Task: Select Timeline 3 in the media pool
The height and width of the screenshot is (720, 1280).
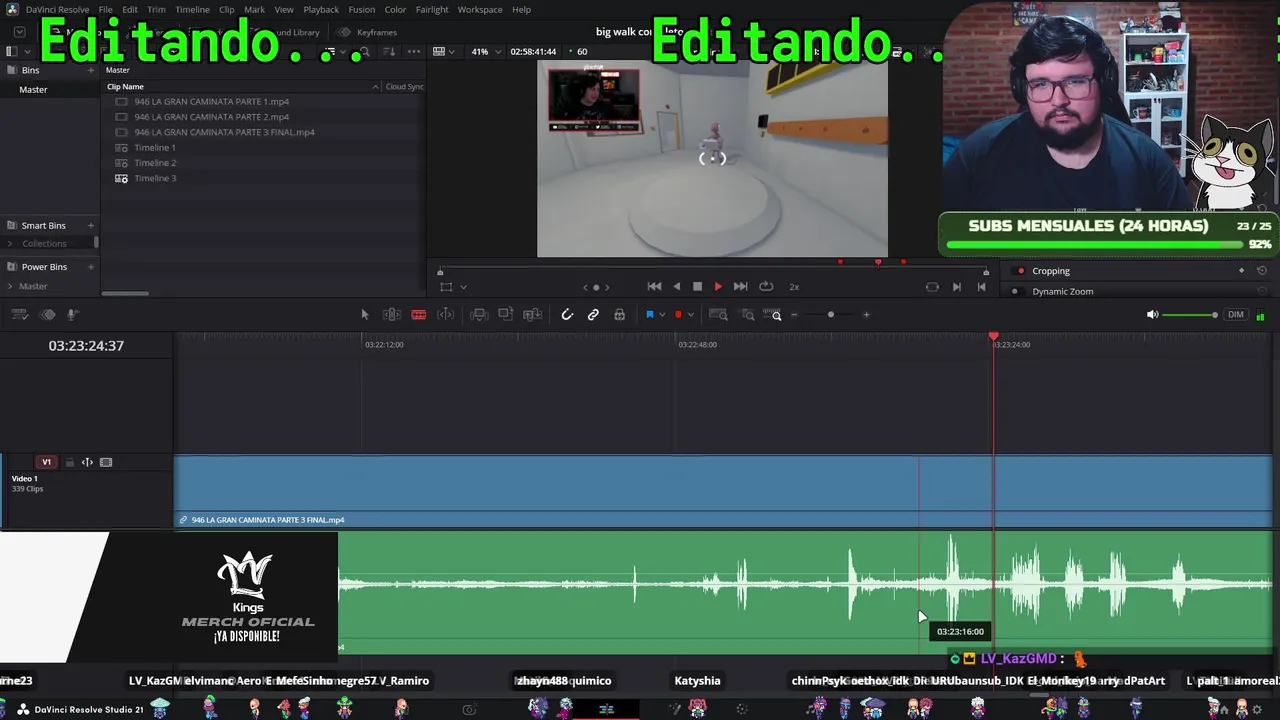Action: (x=155, y=179)
